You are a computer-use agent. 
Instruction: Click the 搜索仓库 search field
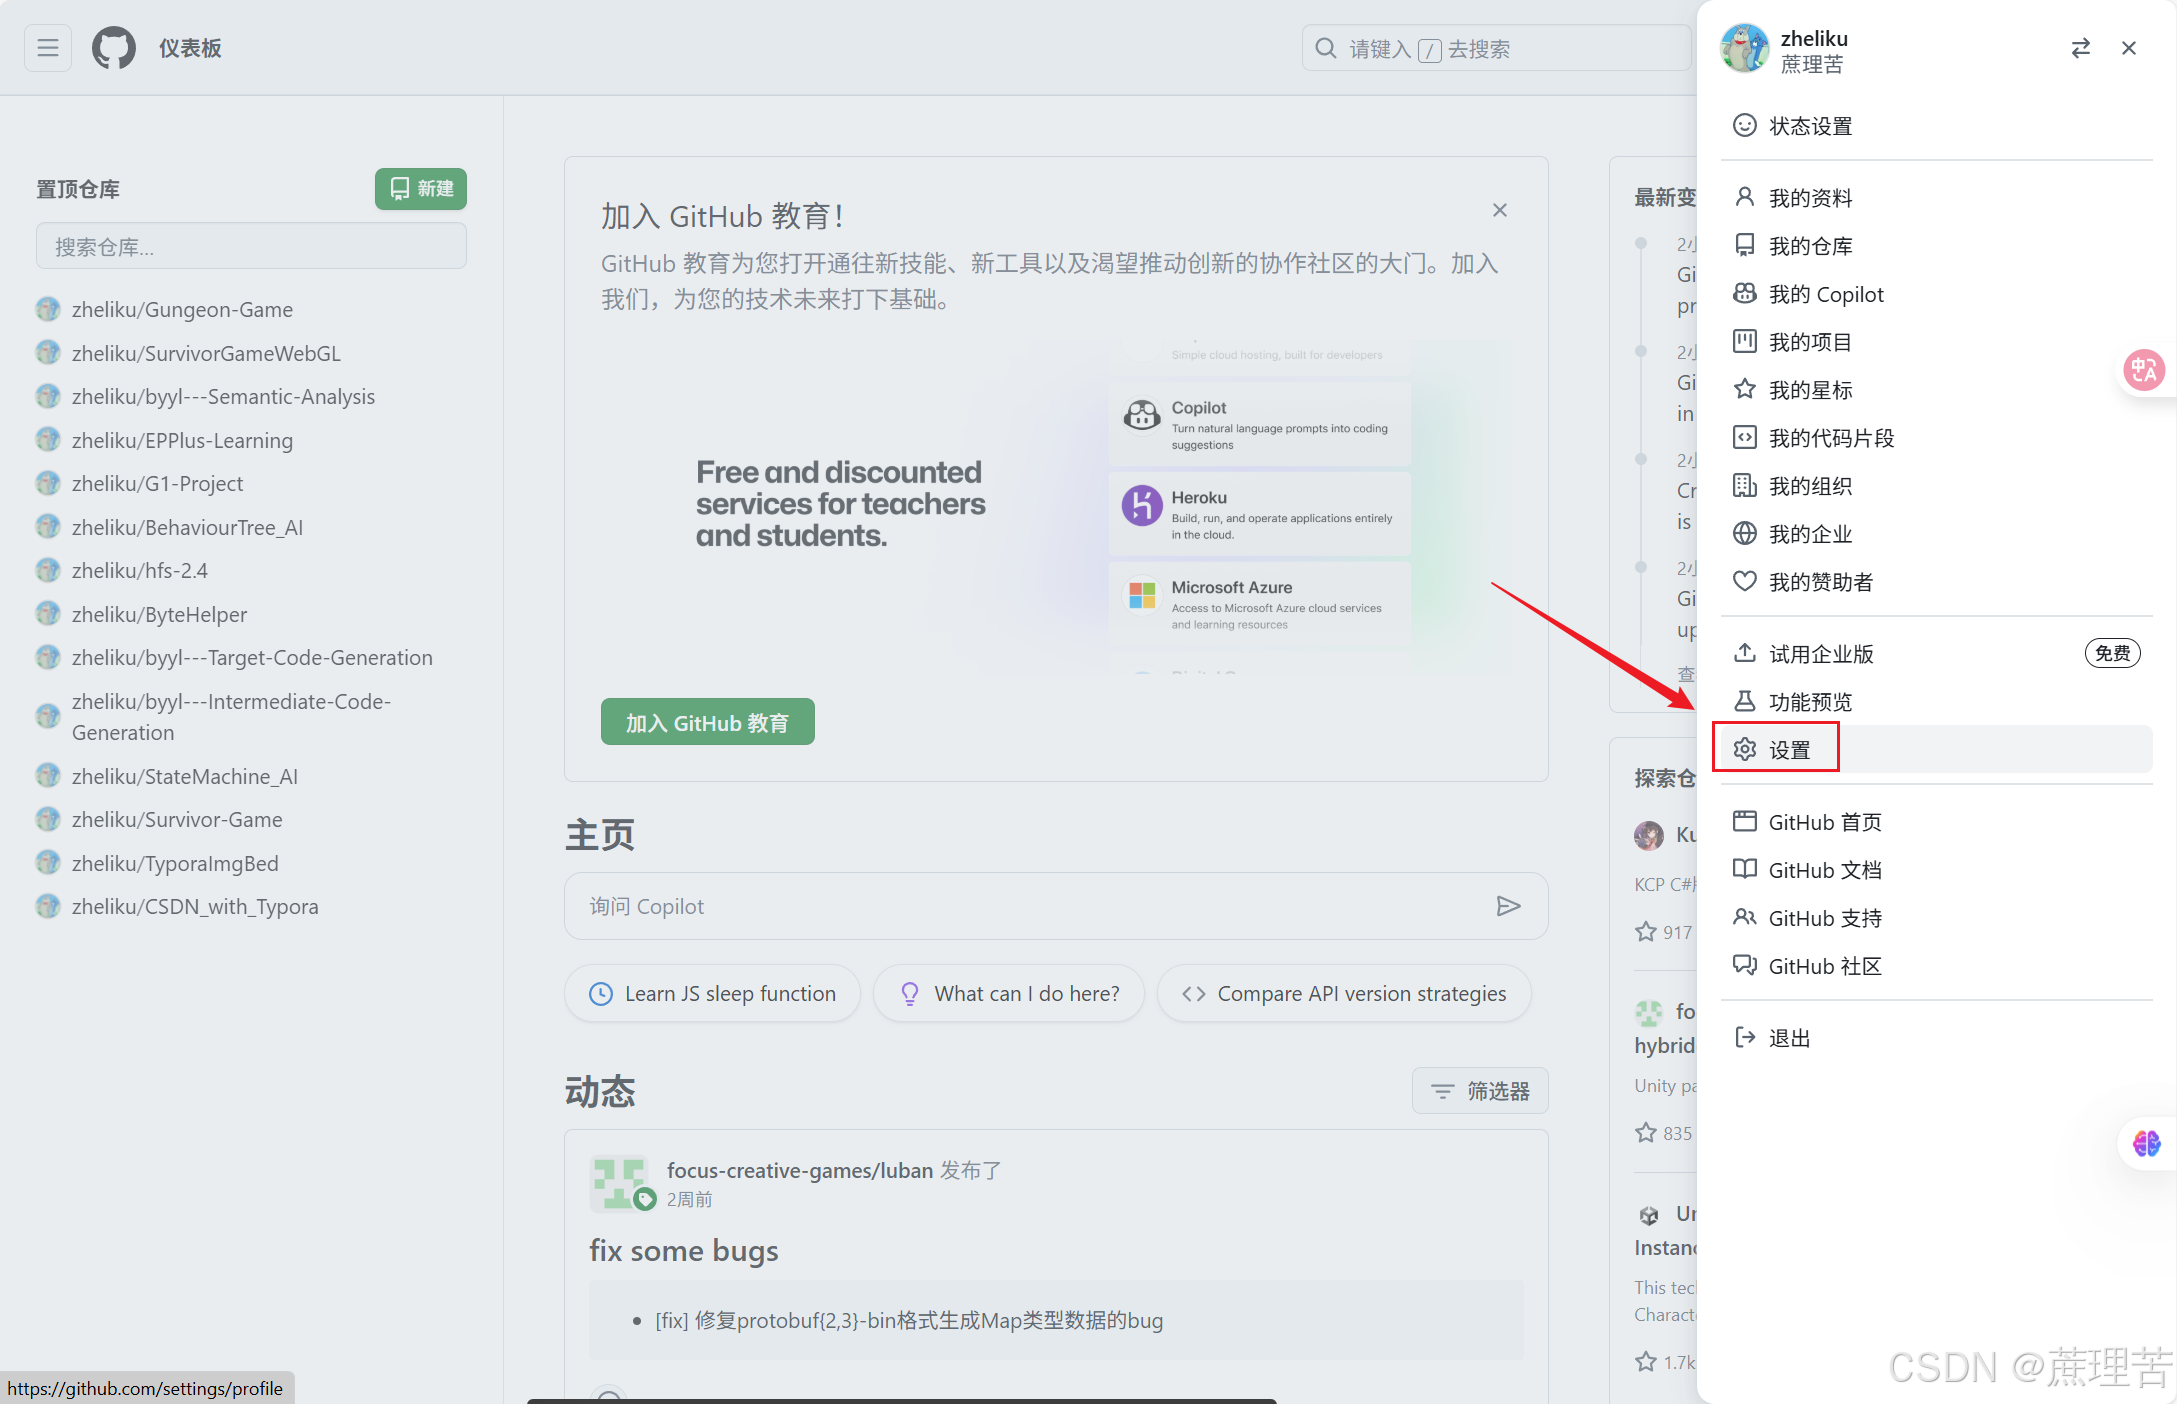(x=251, y=247)
